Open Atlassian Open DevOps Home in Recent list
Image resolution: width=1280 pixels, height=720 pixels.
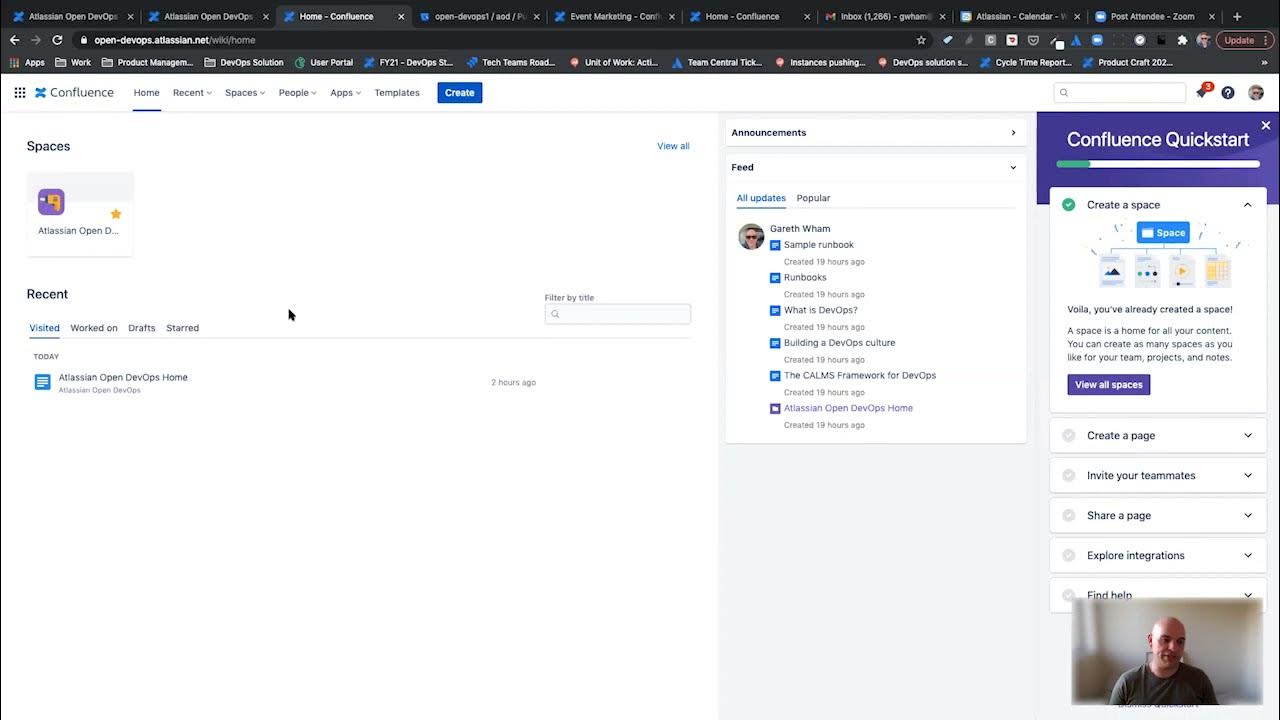[123, 377]
